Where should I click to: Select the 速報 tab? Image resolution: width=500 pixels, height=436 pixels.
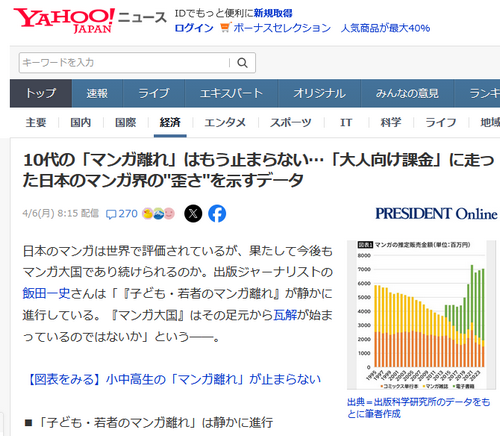pos(97,93)
